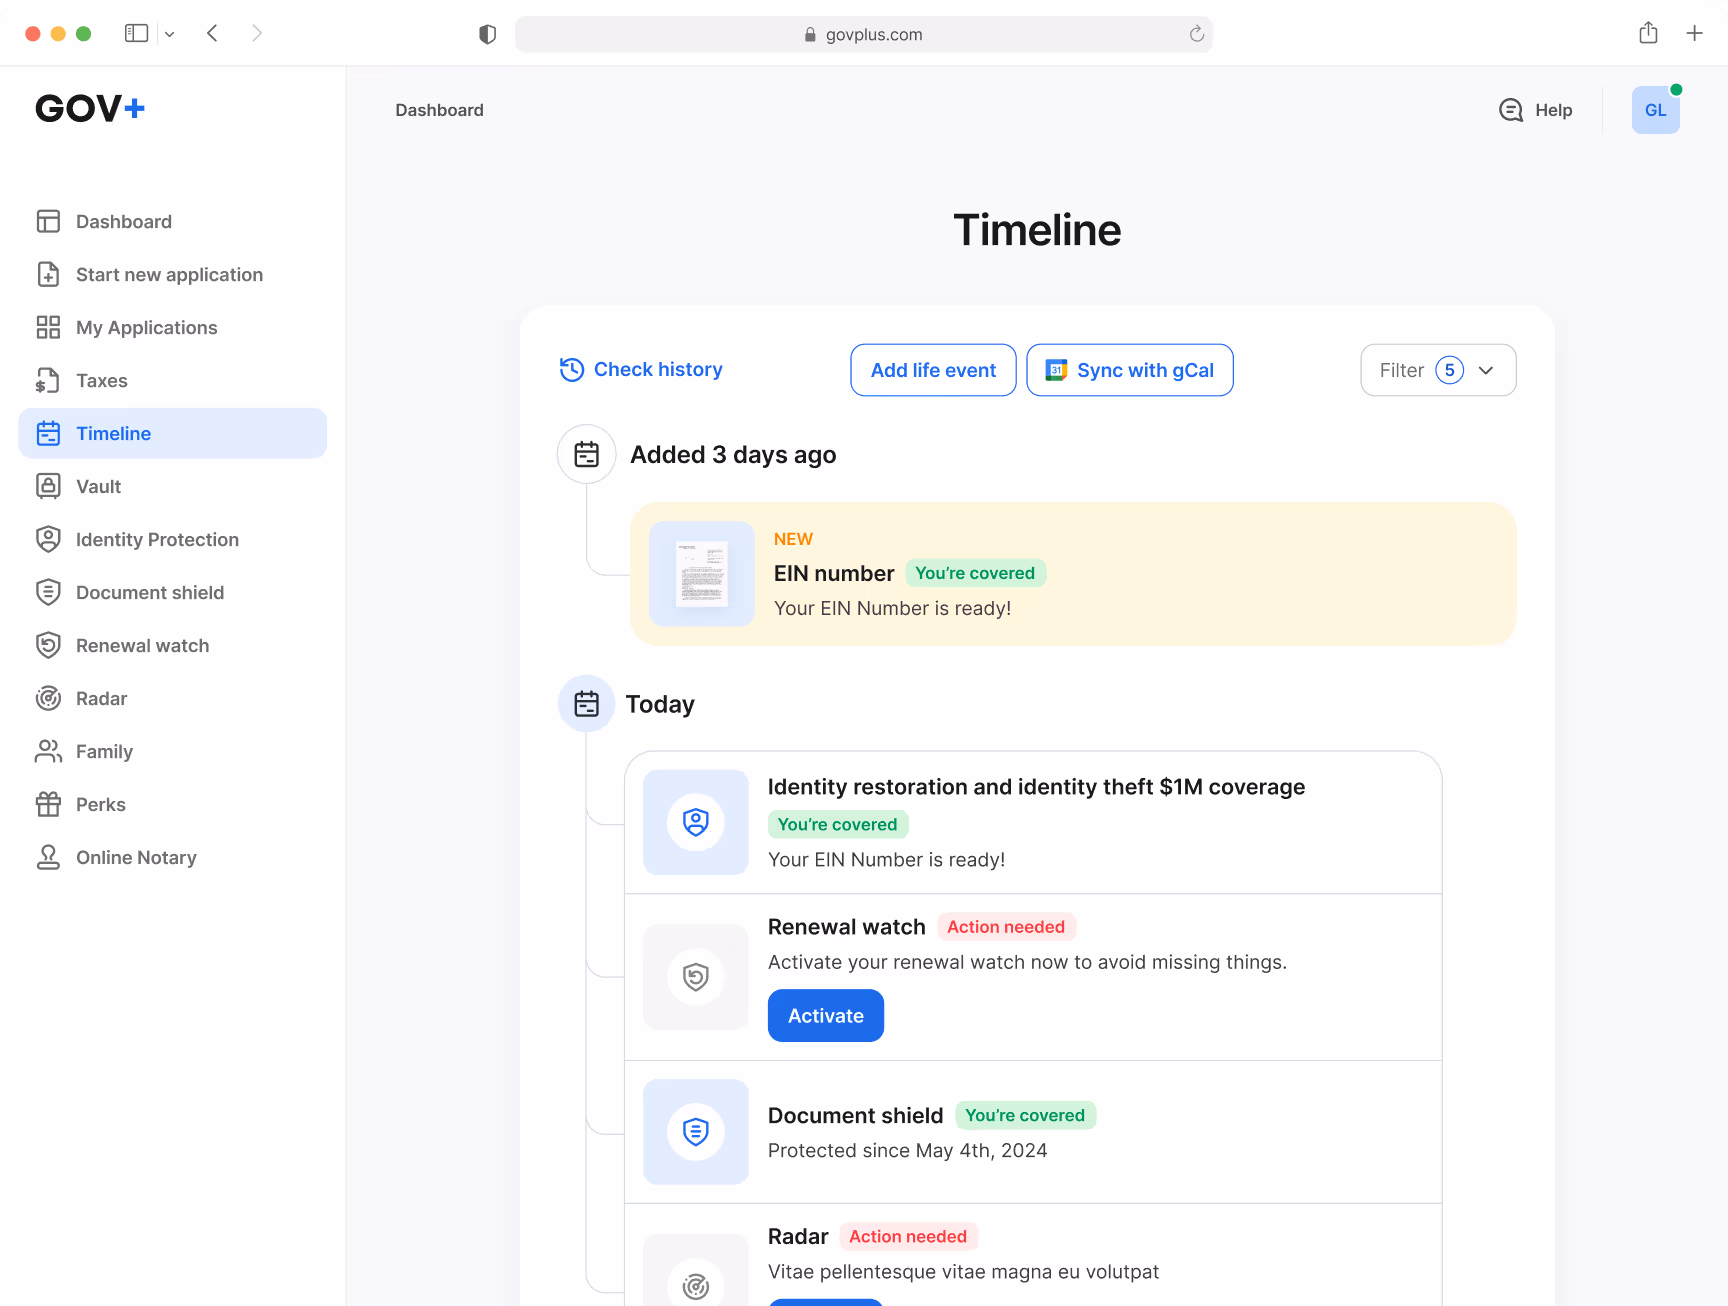
Task: Click the EIN number You're covered badge
Action: 975,573
